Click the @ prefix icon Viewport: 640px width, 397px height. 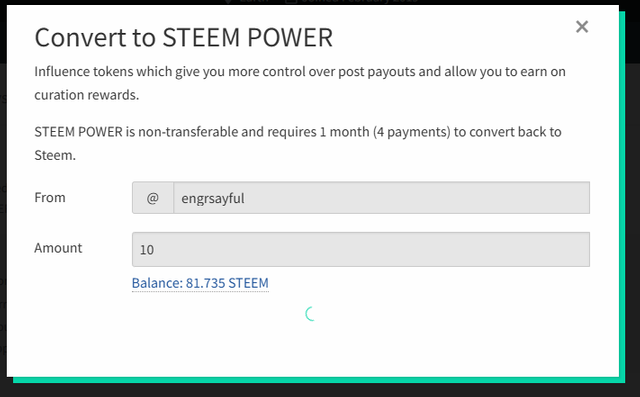[153, 198]
